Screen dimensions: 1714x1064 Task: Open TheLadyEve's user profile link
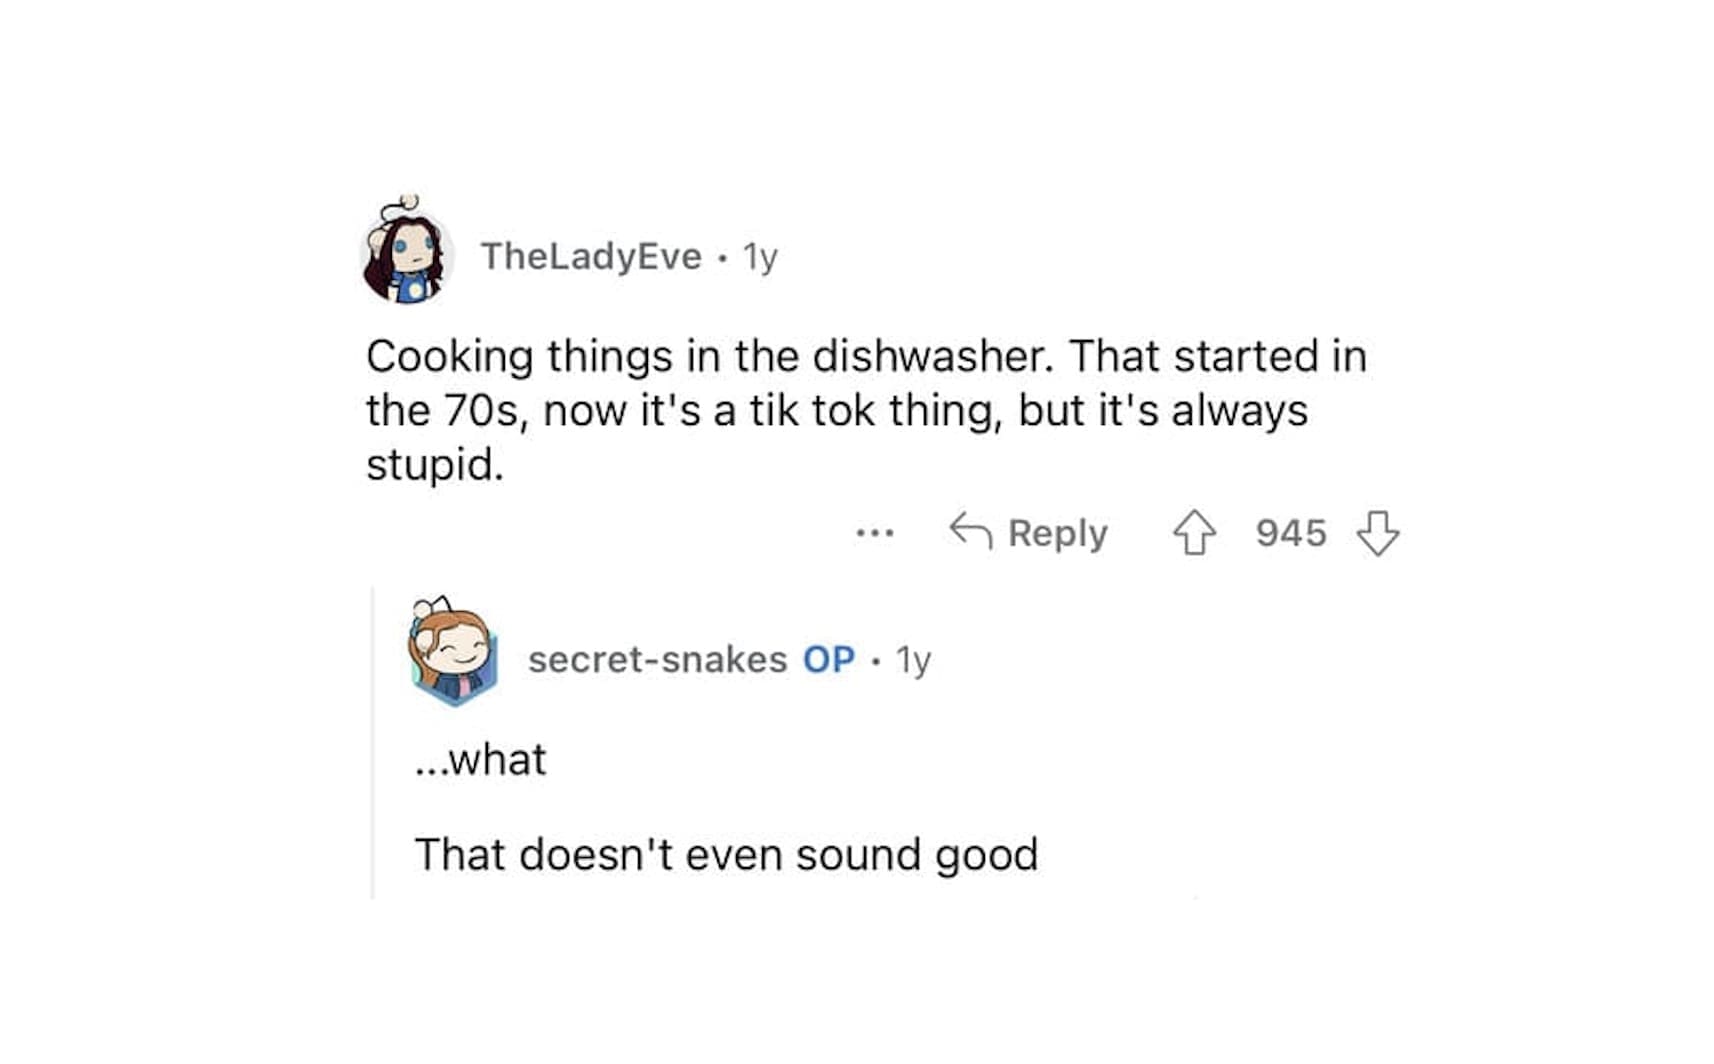pyautogui.click(x=591, y=257)
